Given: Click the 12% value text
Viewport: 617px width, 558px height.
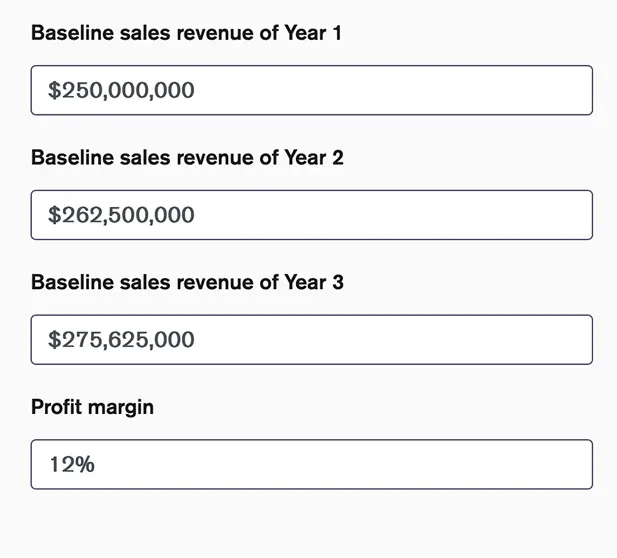Looking at the screenshot, I should click(x=72, y=464).
